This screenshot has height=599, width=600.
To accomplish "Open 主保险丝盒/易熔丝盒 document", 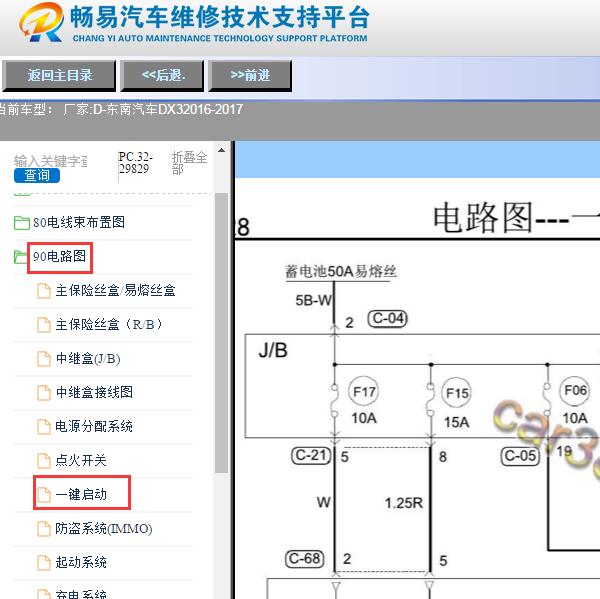I will click(115, 291).
